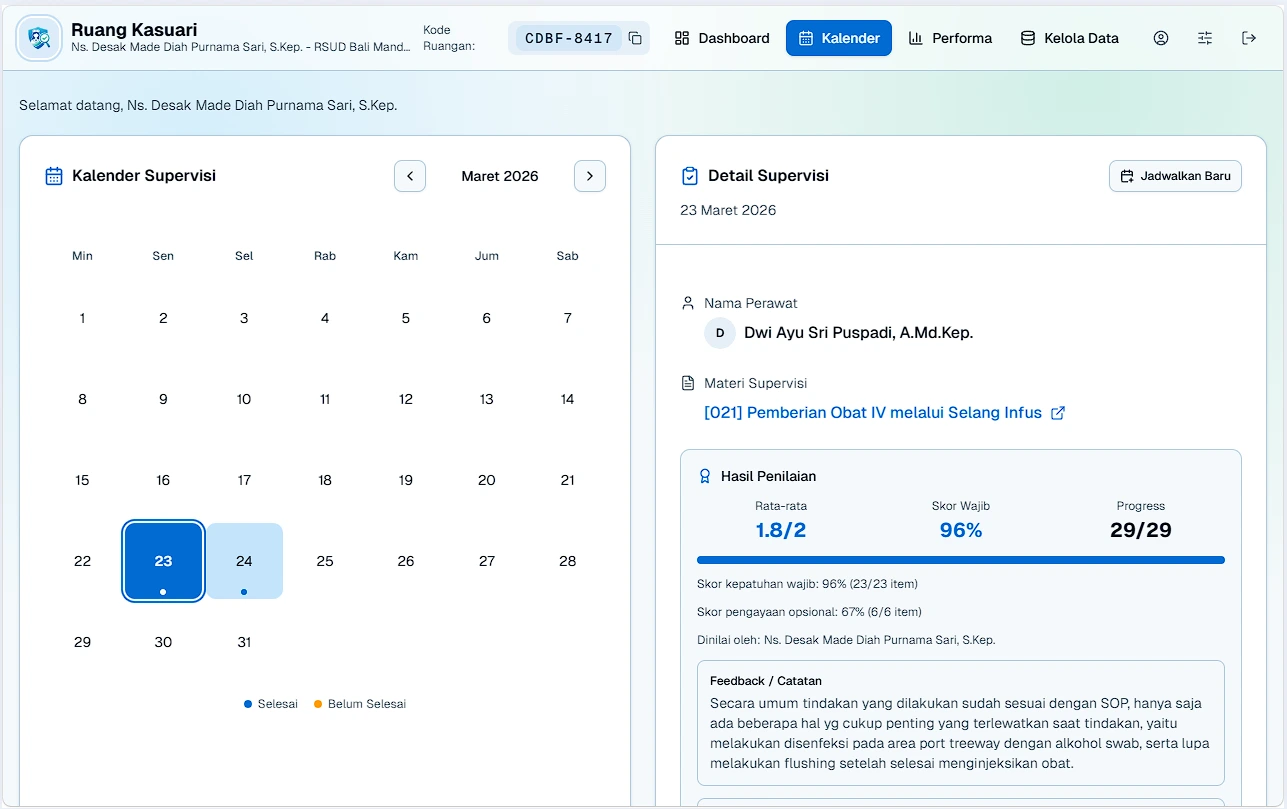This screenshot has height=809, width=1287.
Task: Choose date 21 on the calendar
Action: tap(568, 480)
